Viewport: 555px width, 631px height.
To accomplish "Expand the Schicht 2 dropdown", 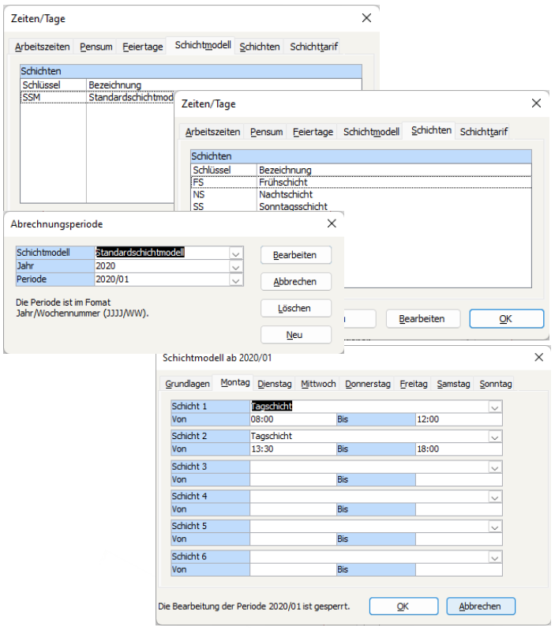I will click(495, 437).
